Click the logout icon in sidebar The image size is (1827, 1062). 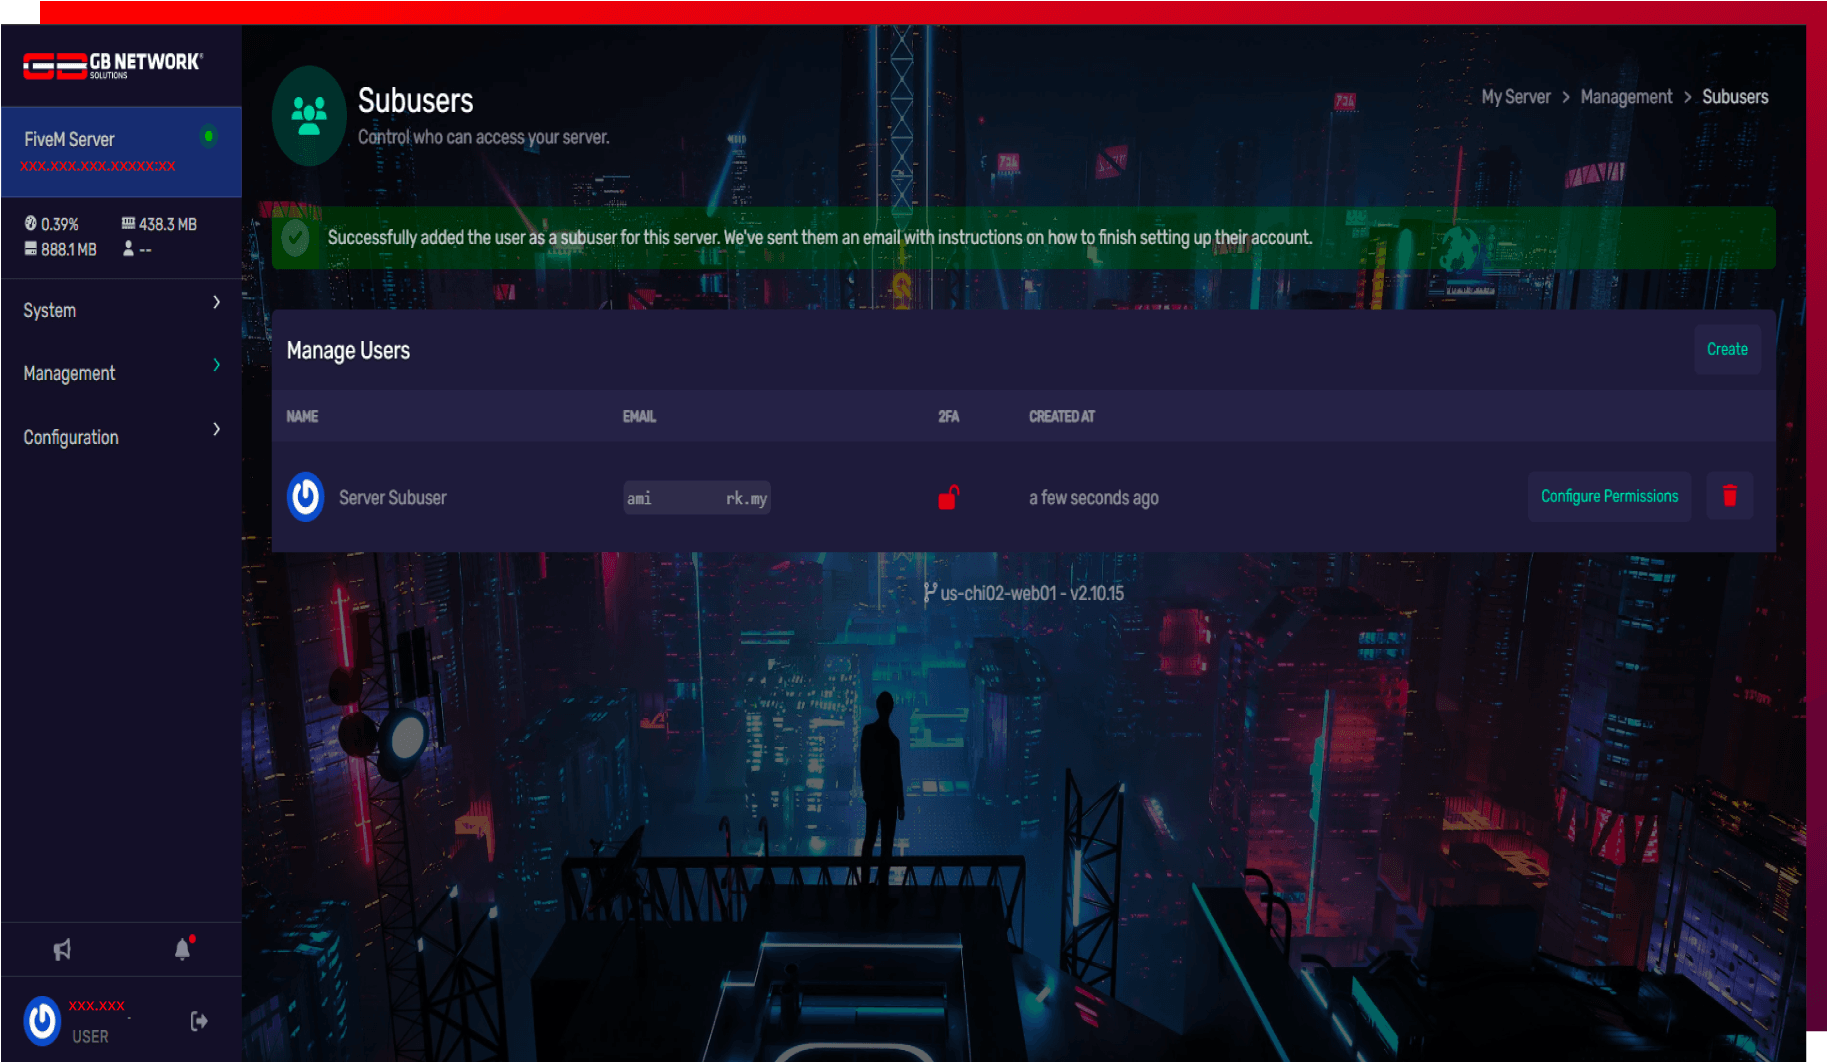coord(199,1021)
